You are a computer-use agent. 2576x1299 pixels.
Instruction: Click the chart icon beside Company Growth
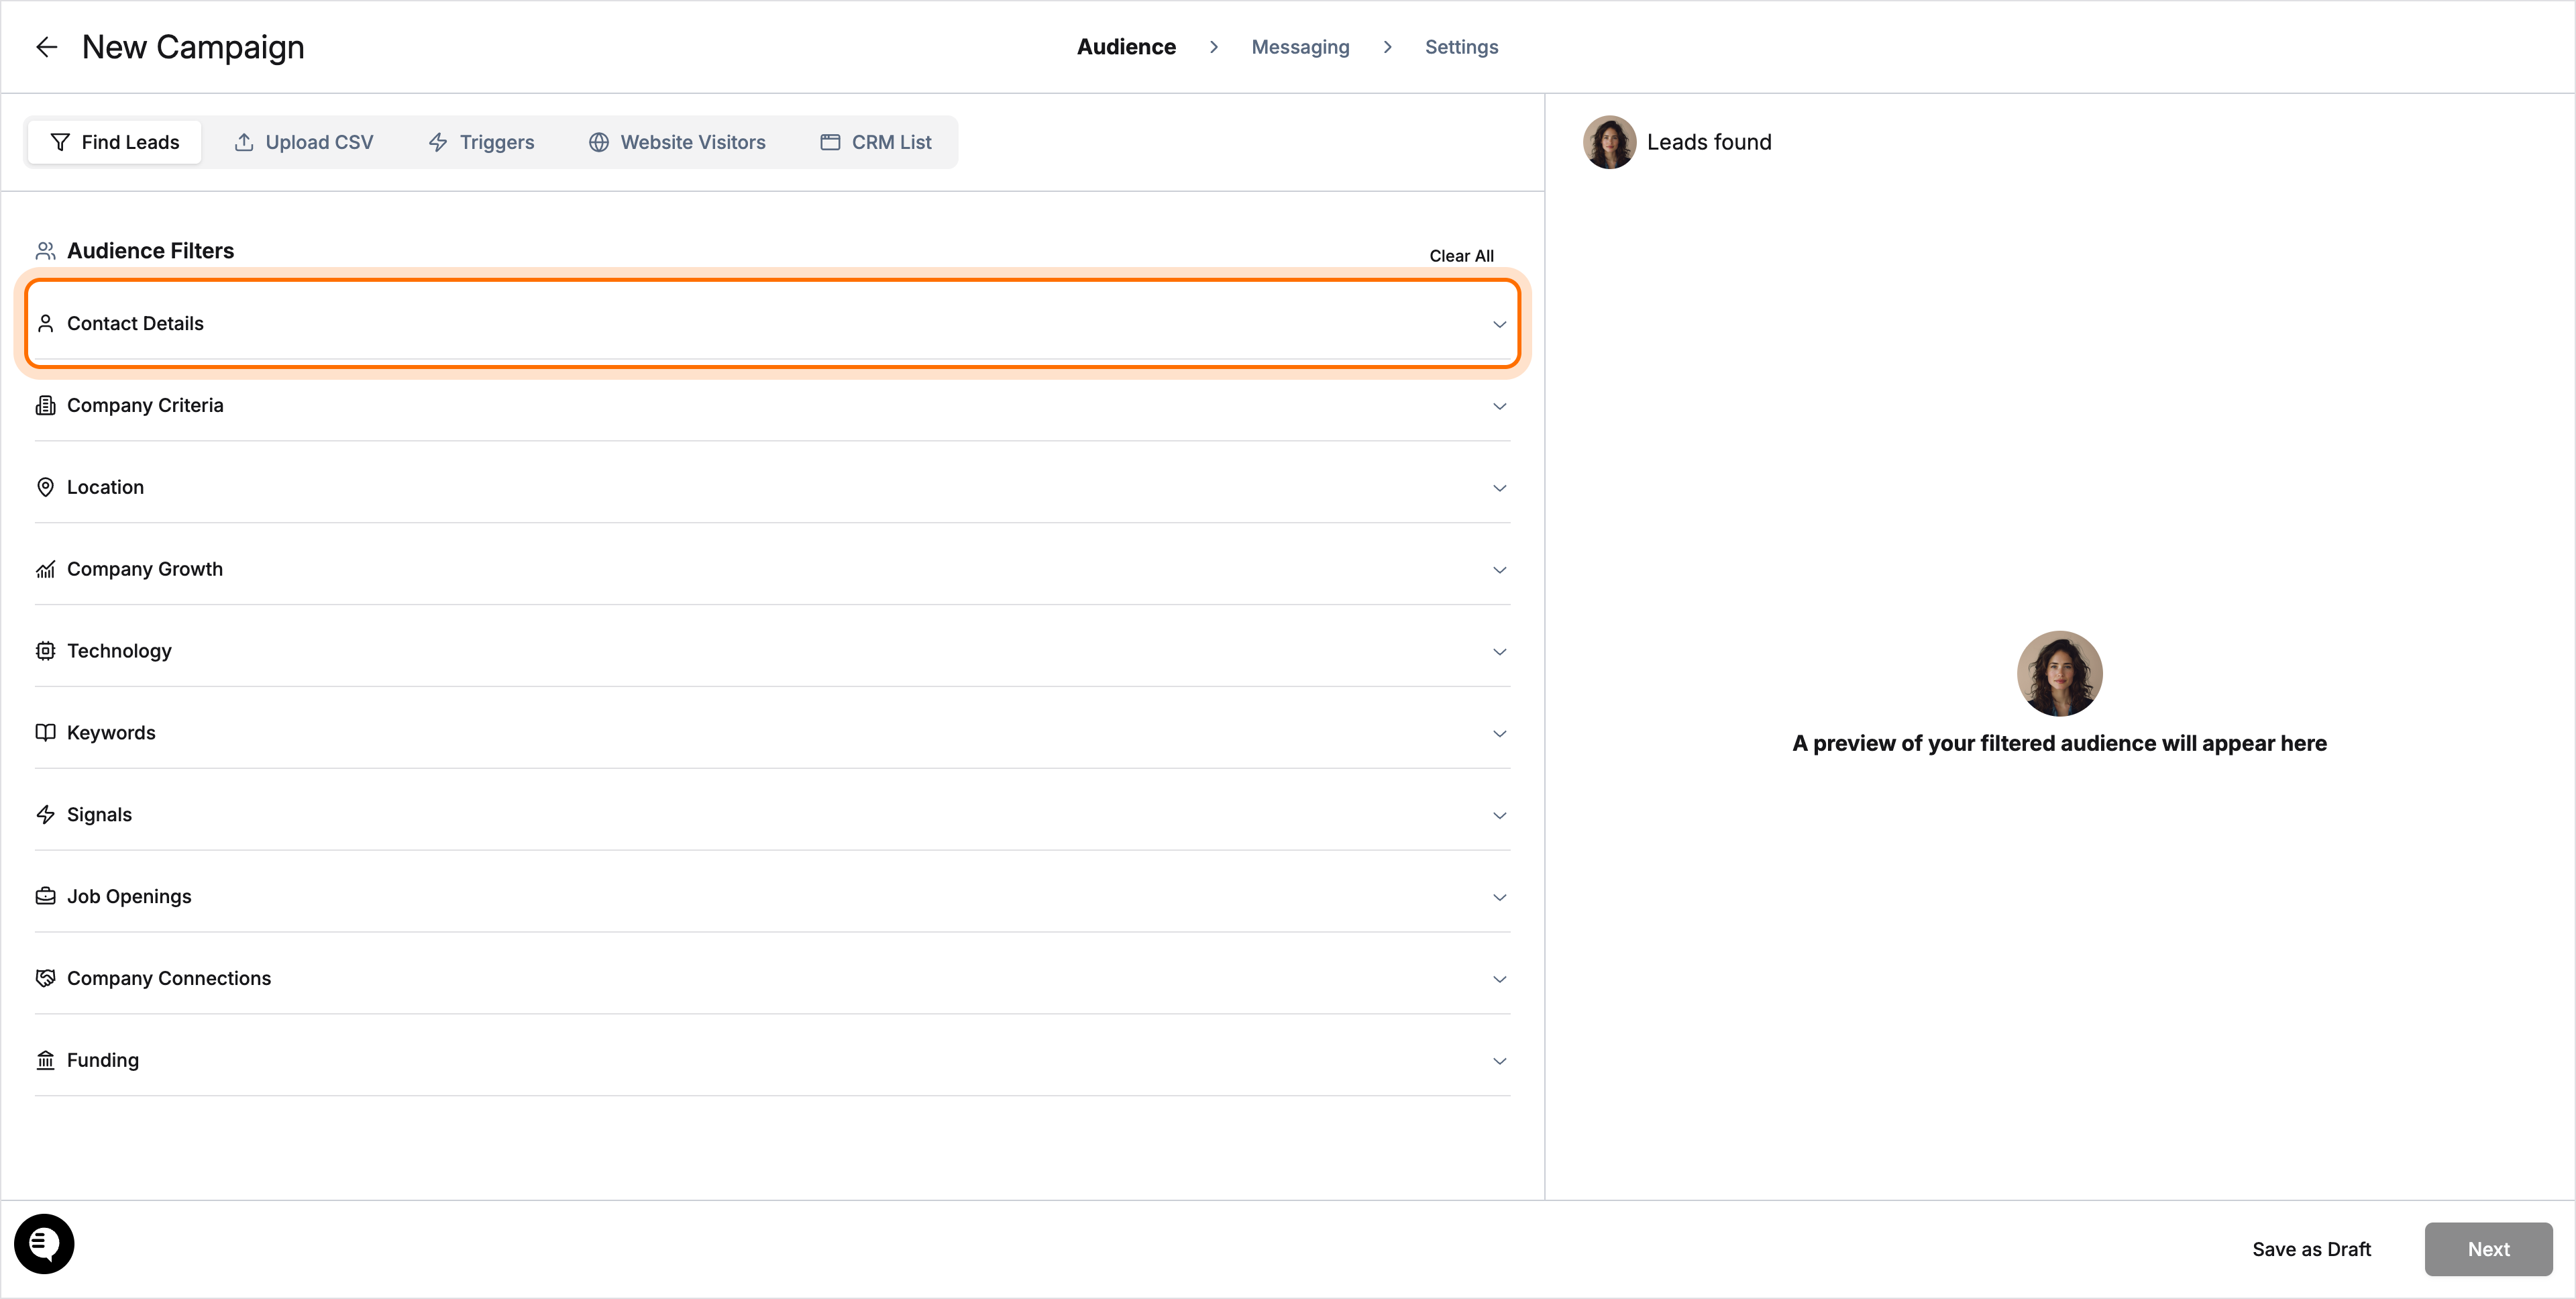click(45, 569)
